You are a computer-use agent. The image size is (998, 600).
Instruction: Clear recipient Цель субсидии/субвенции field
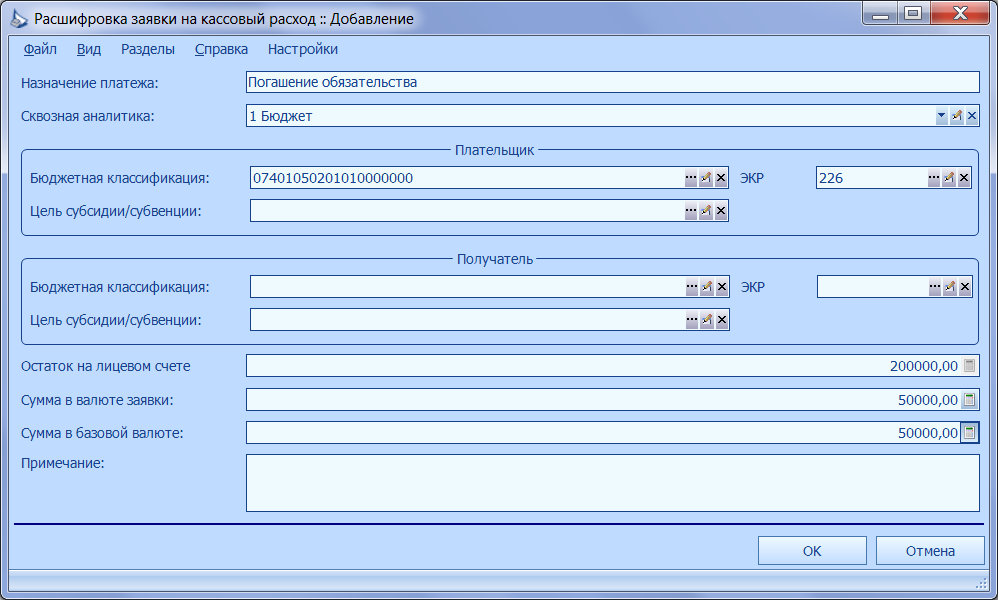722,320
